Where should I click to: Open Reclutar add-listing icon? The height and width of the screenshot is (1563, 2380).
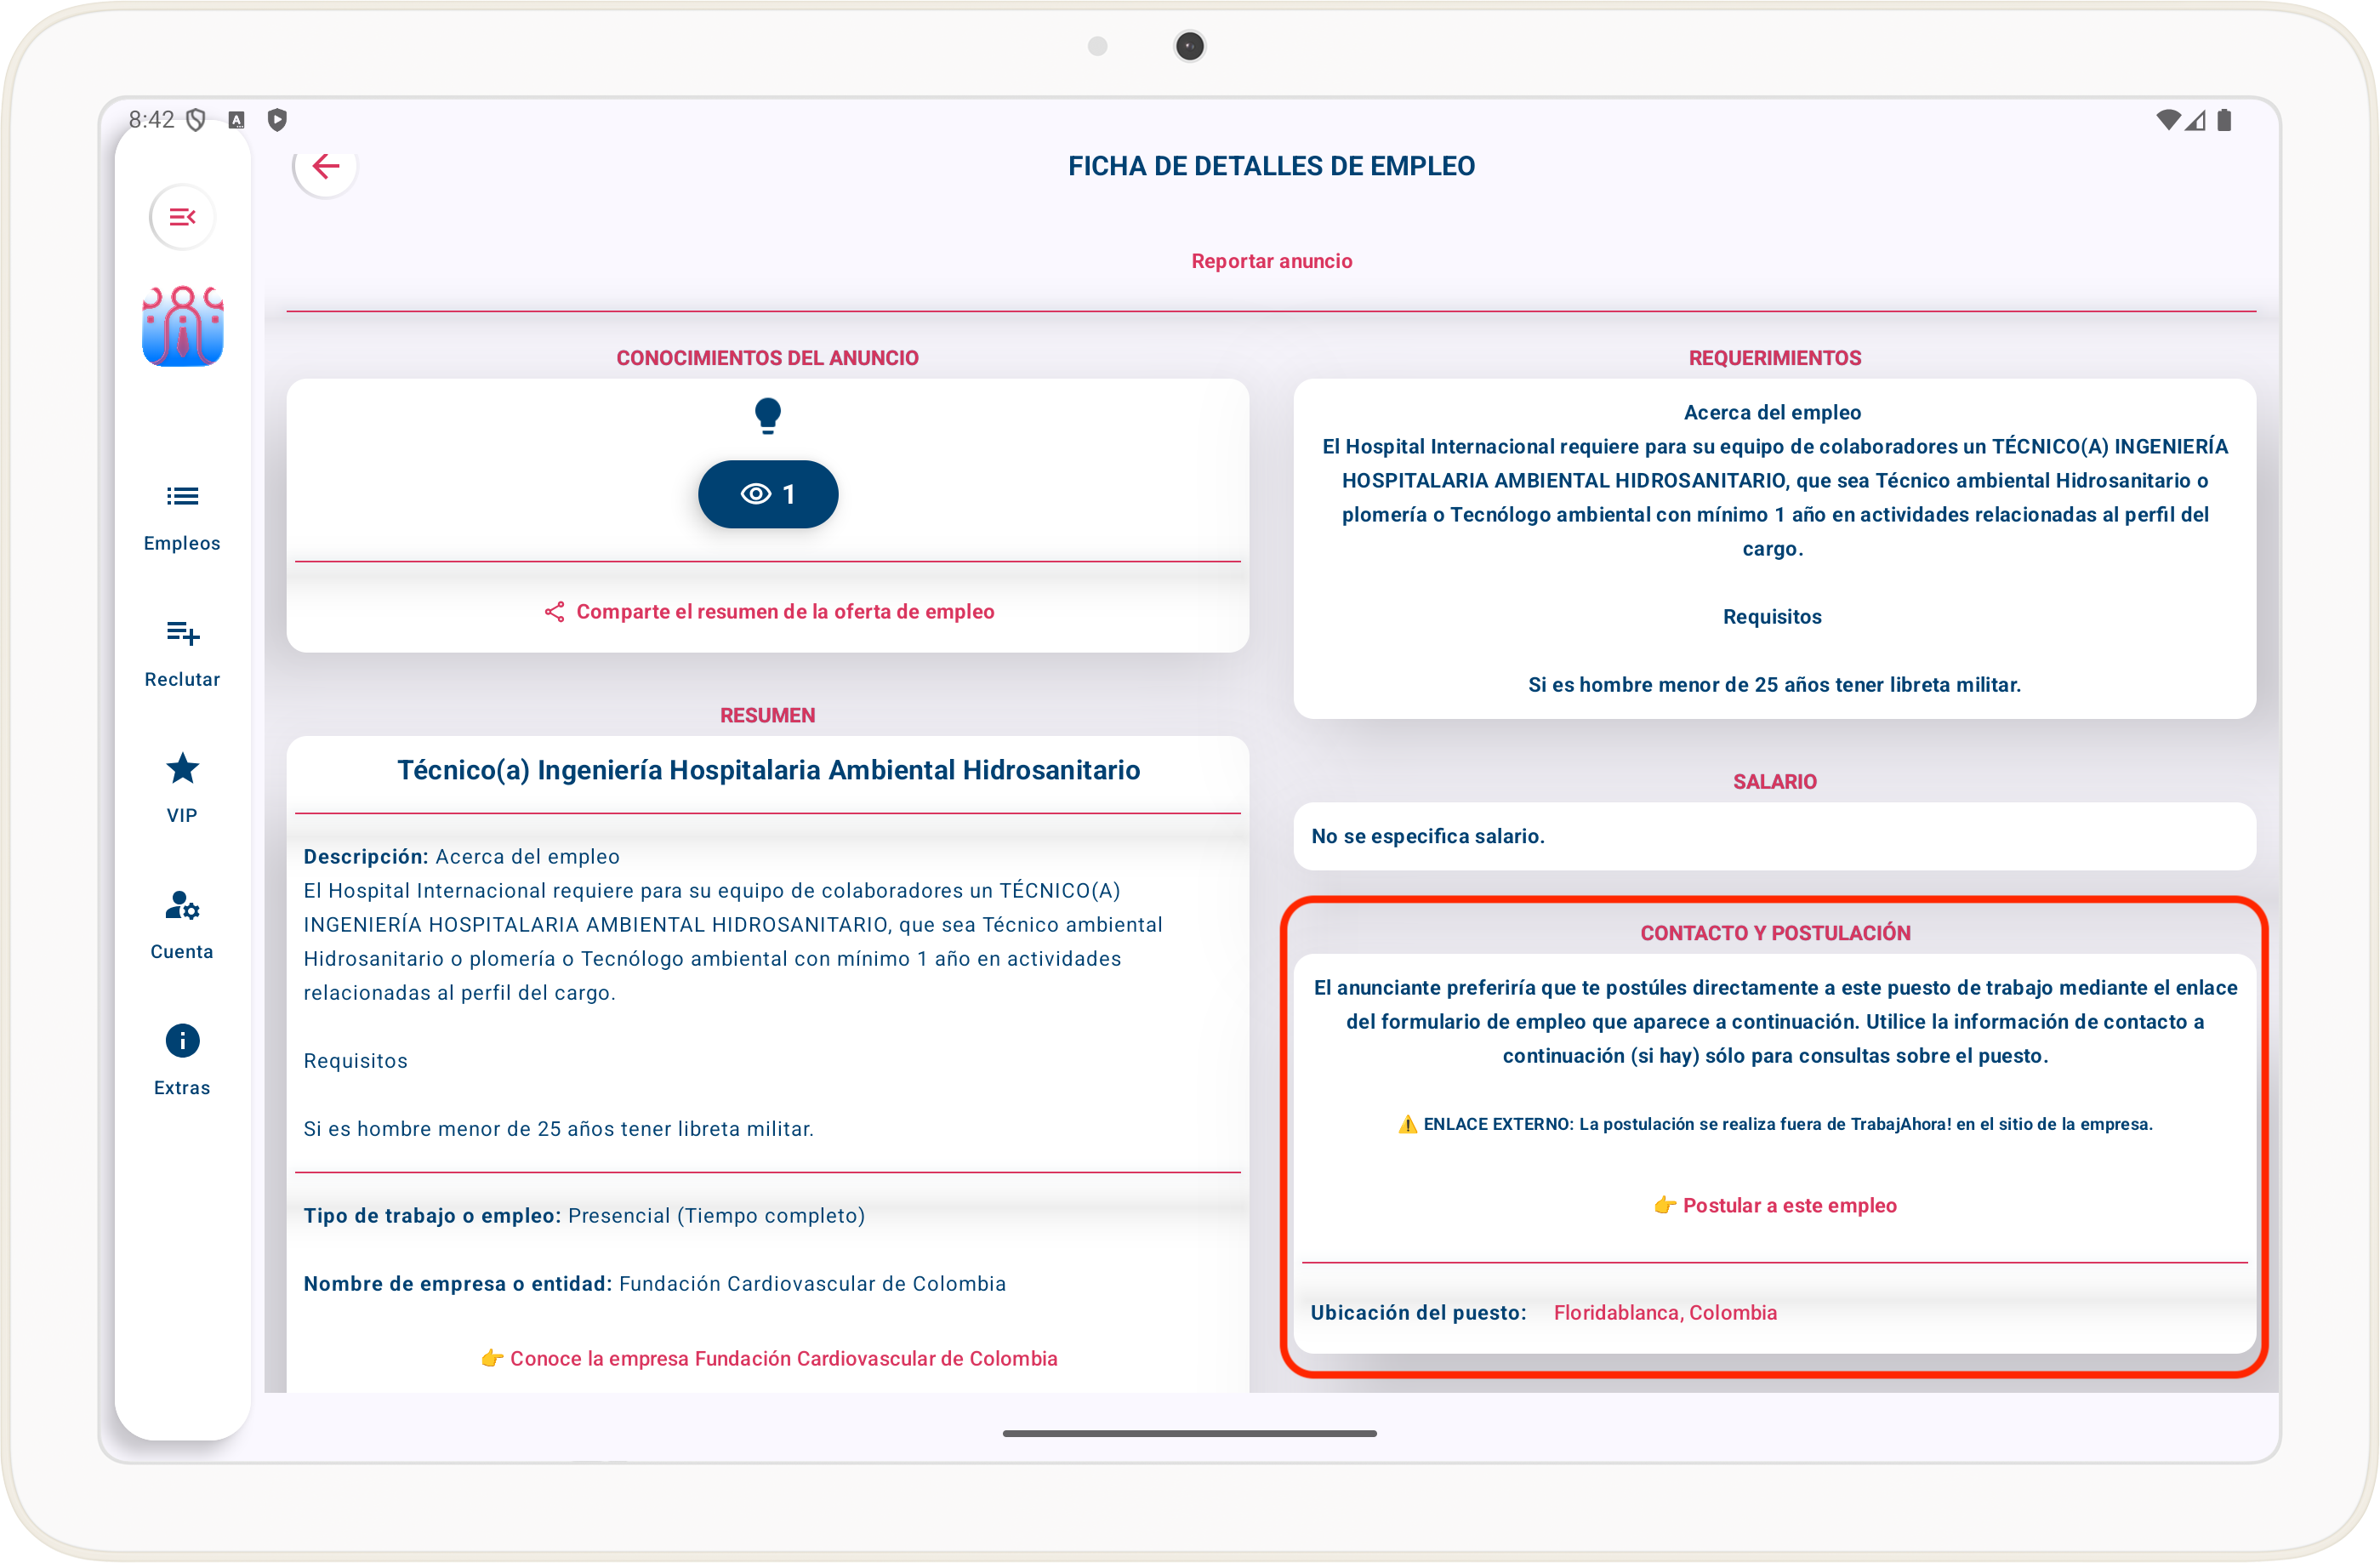(182, 633)
